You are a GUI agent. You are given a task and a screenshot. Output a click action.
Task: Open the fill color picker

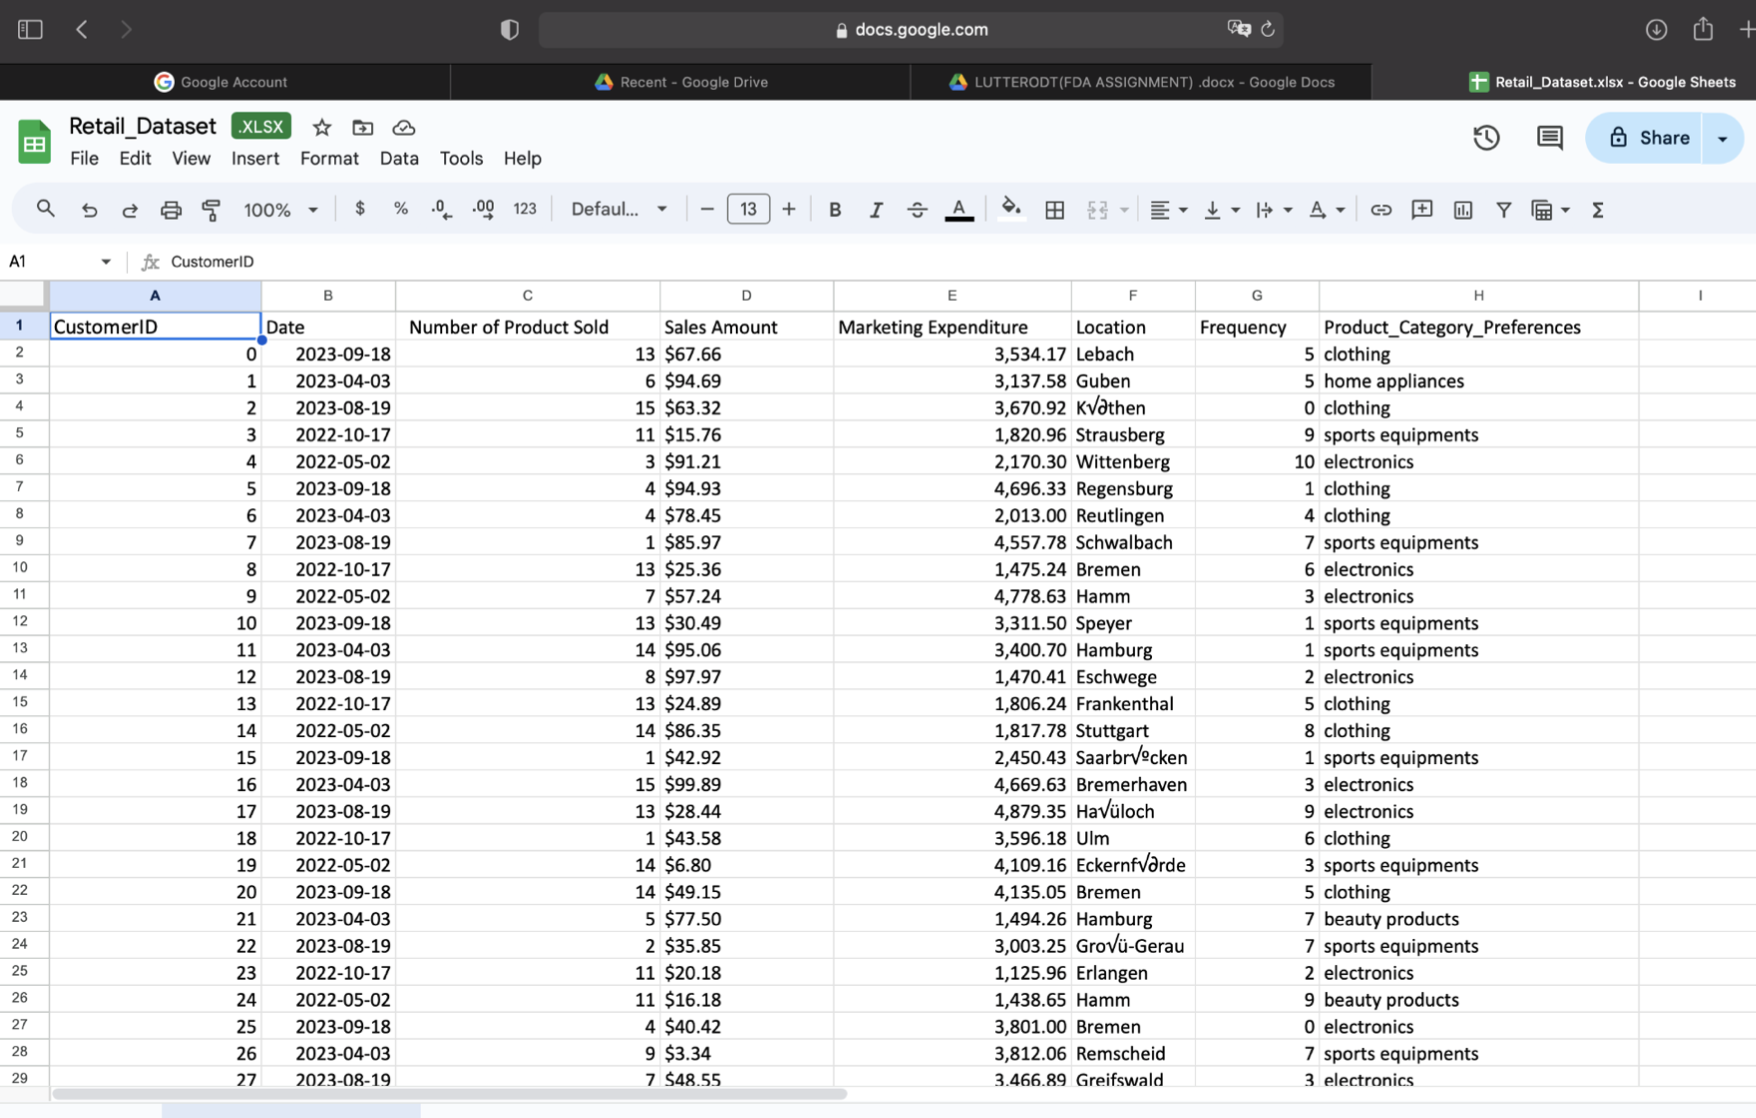[1011, 209]
